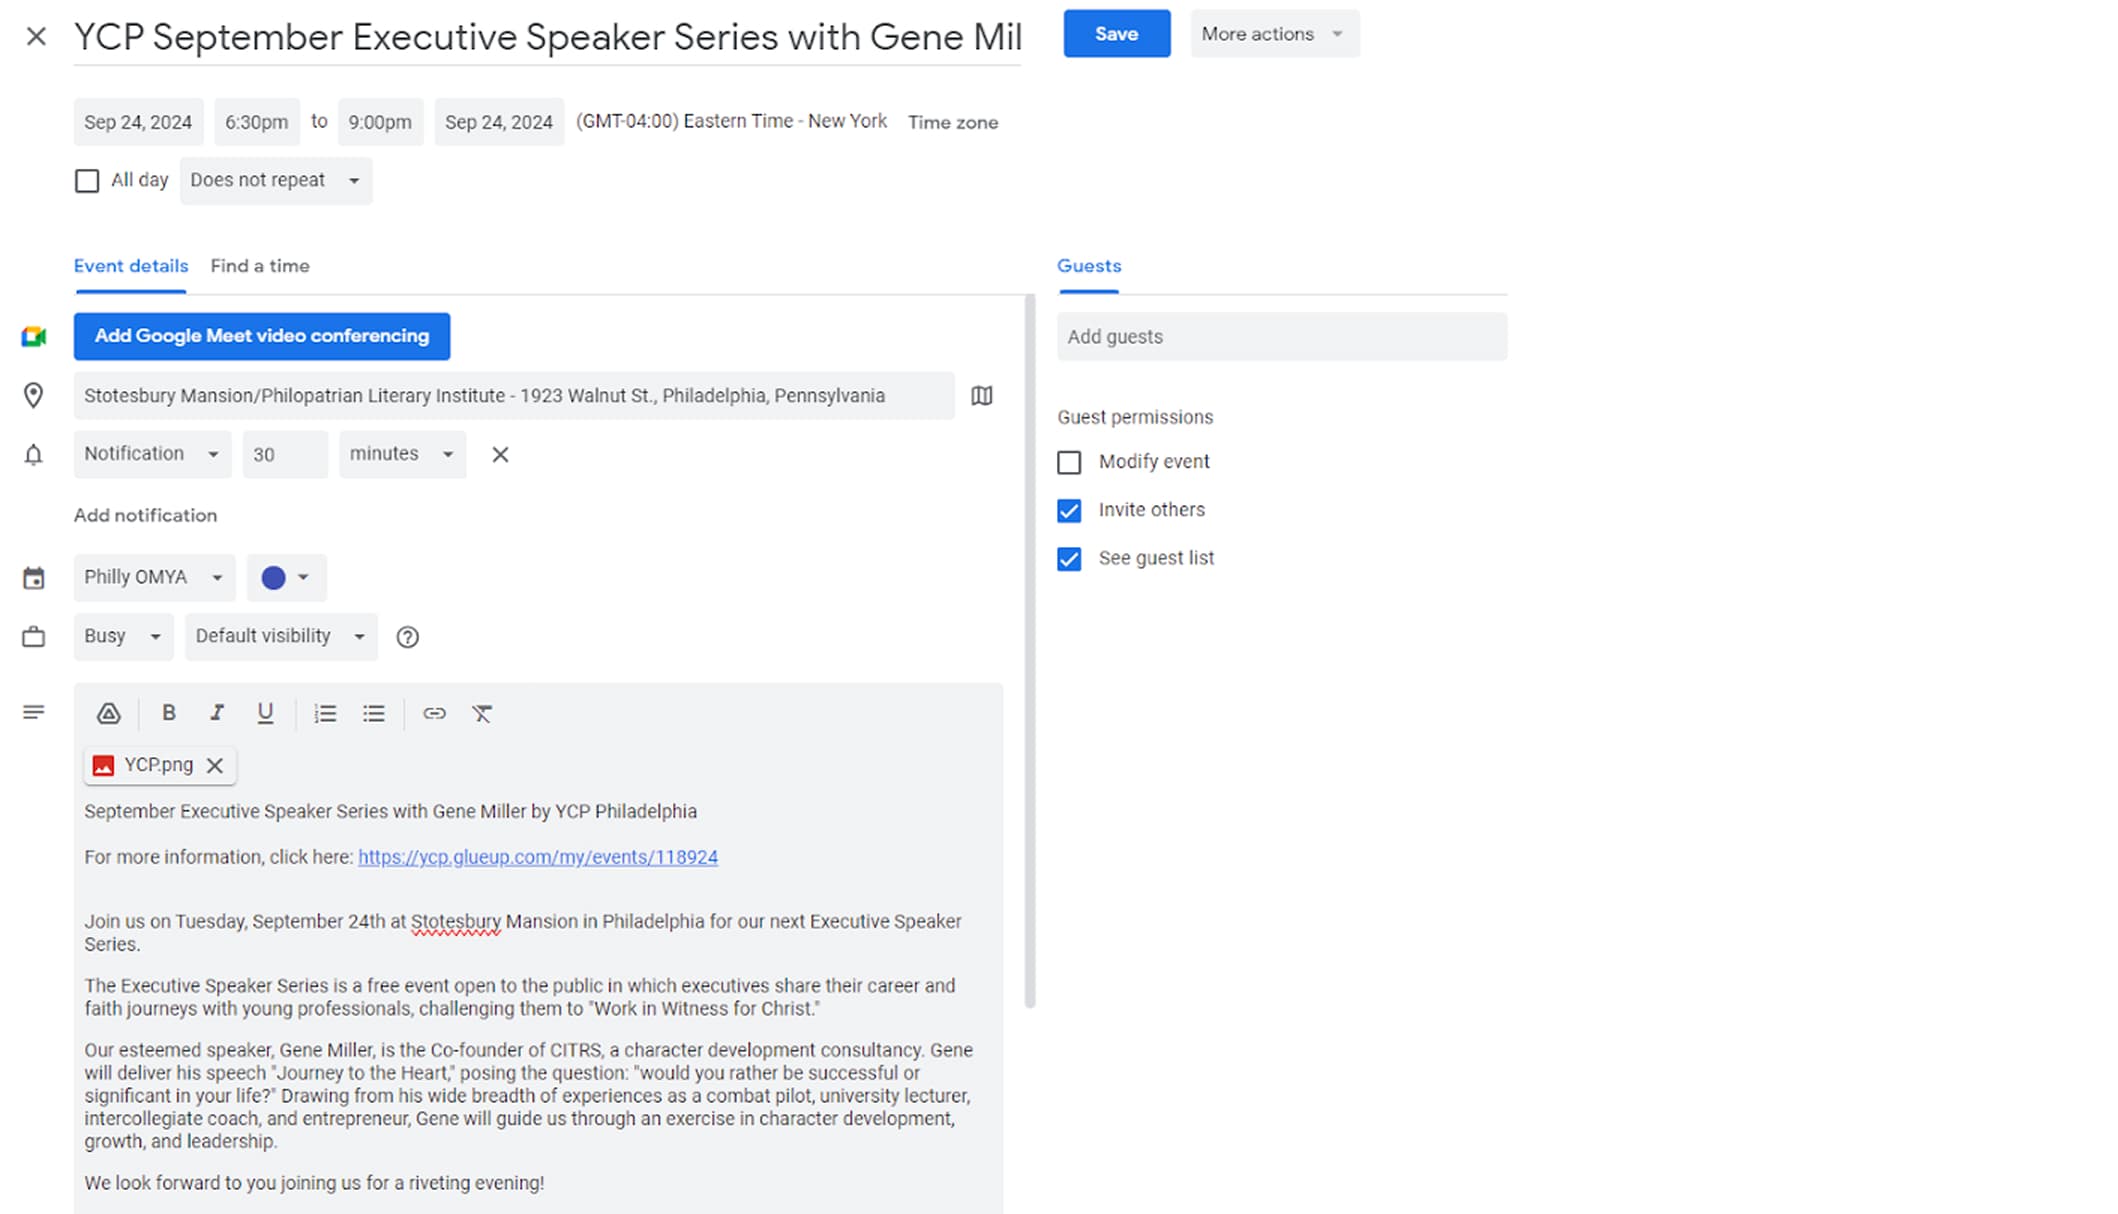Preview location in Maps
Viewport: 2118px width, 1214px height.
click(982, 396)
